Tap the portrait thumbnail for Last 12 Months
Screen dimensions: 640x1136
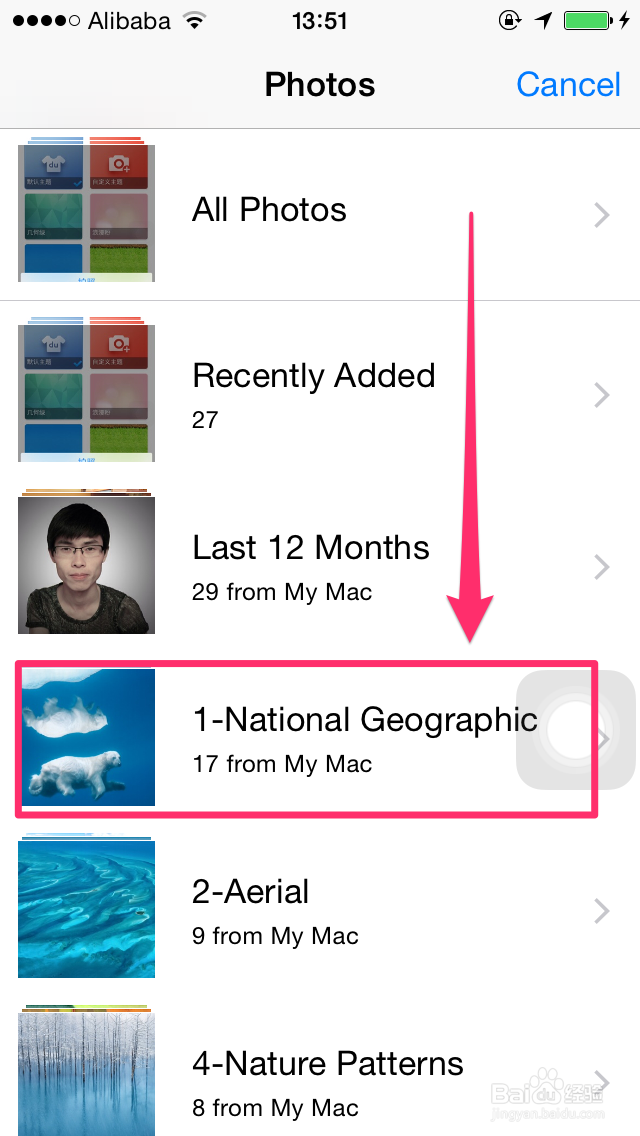point(85,566)
